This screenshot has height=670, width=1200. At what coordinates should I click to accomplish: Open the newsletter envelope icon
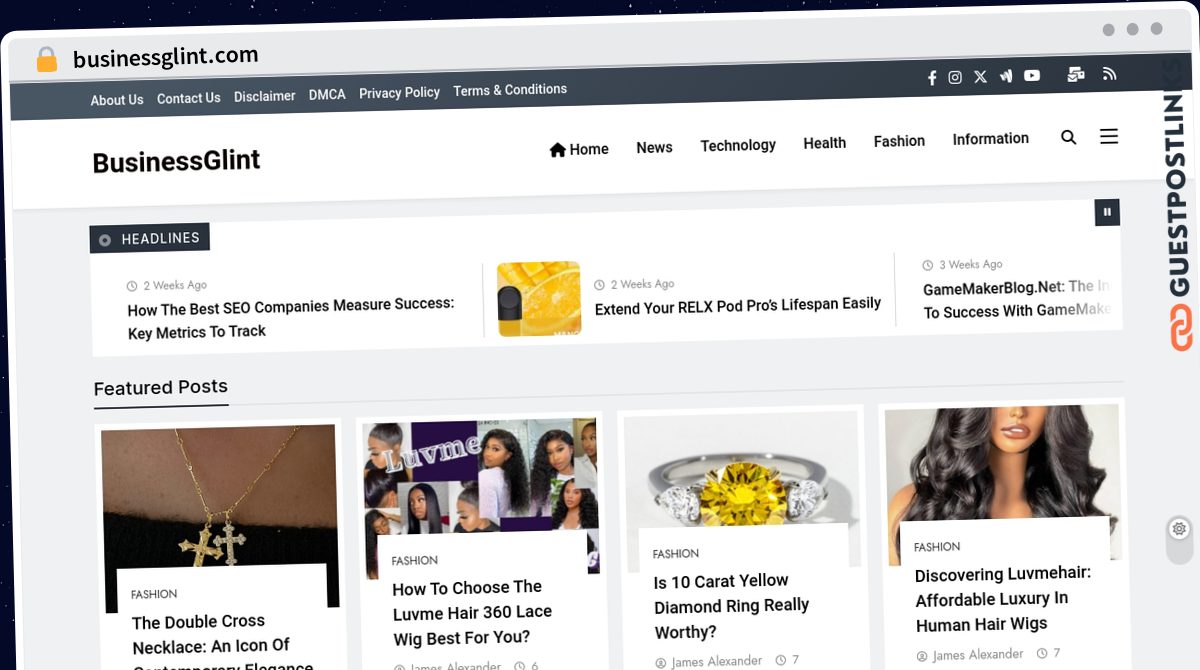[x=1076, y=74]
